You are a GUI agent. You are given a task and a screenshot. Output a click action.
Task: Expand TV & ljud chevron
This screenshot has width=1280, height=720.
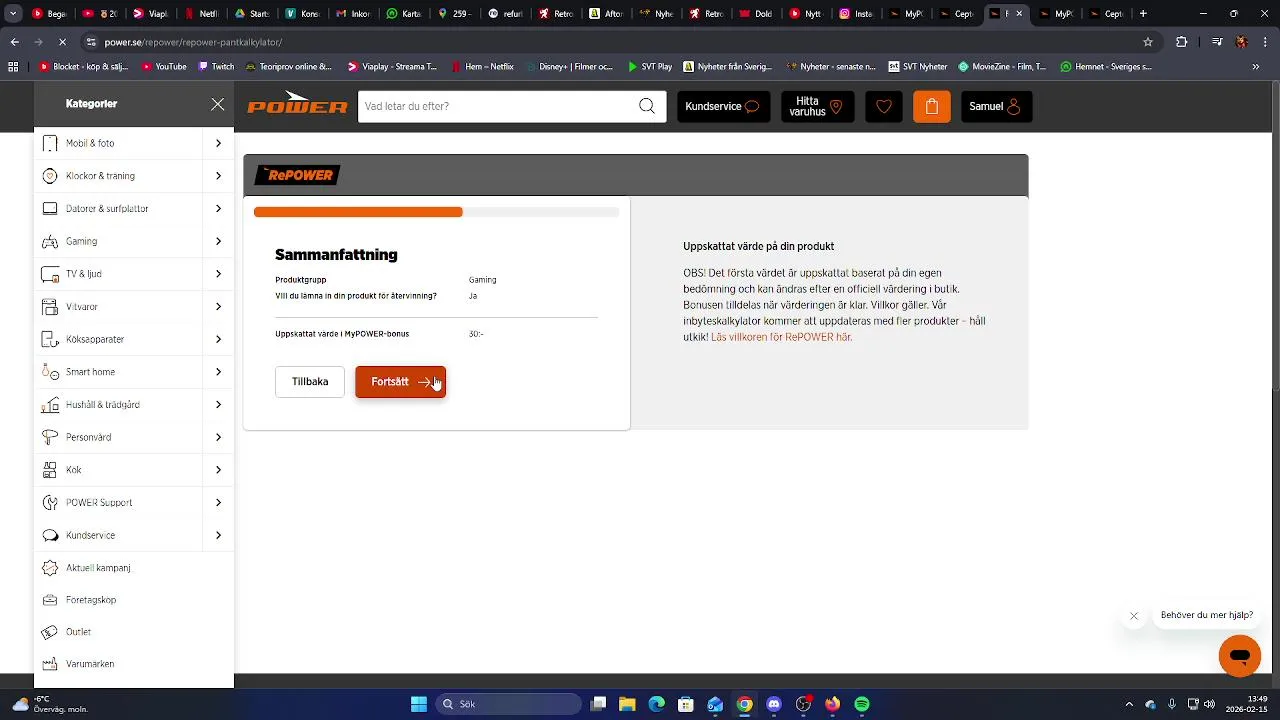[x=218, y=274]
